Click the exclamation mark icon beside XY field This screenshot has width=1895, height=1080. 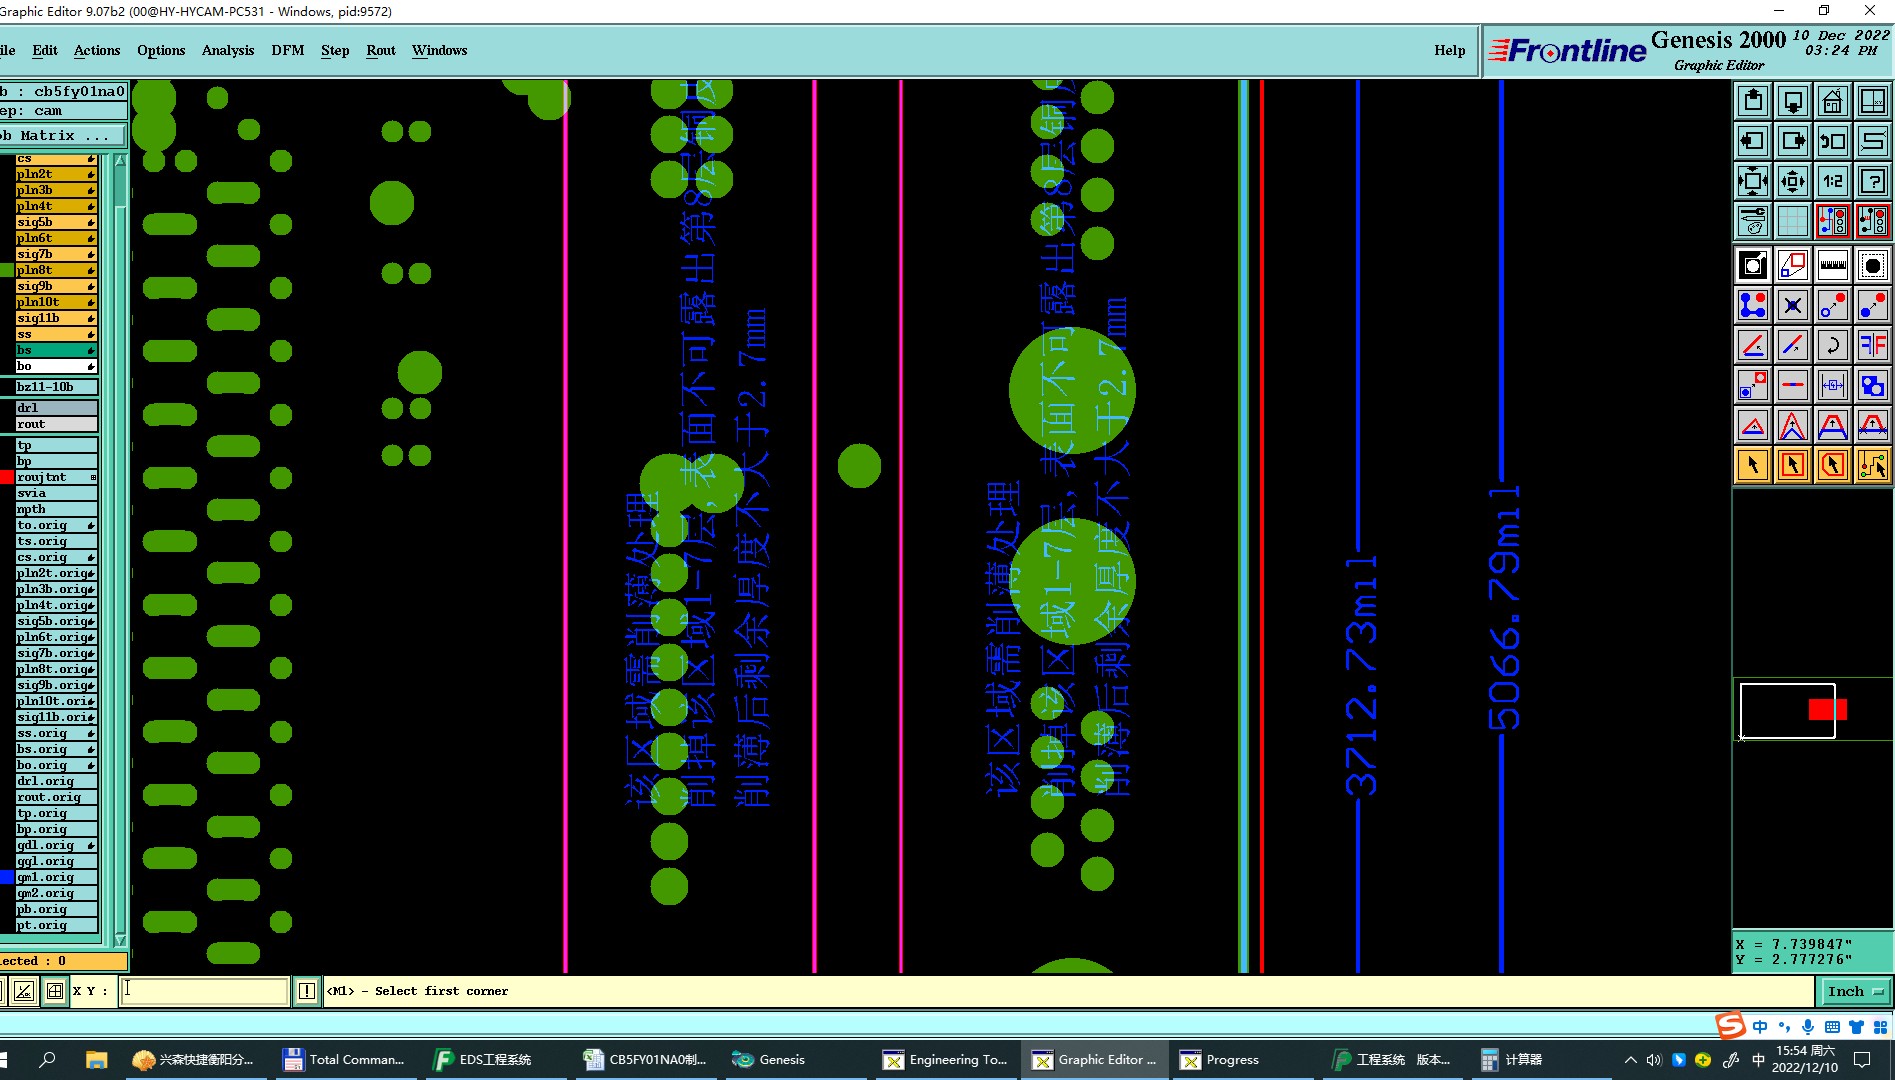click(x=307, y=991)
